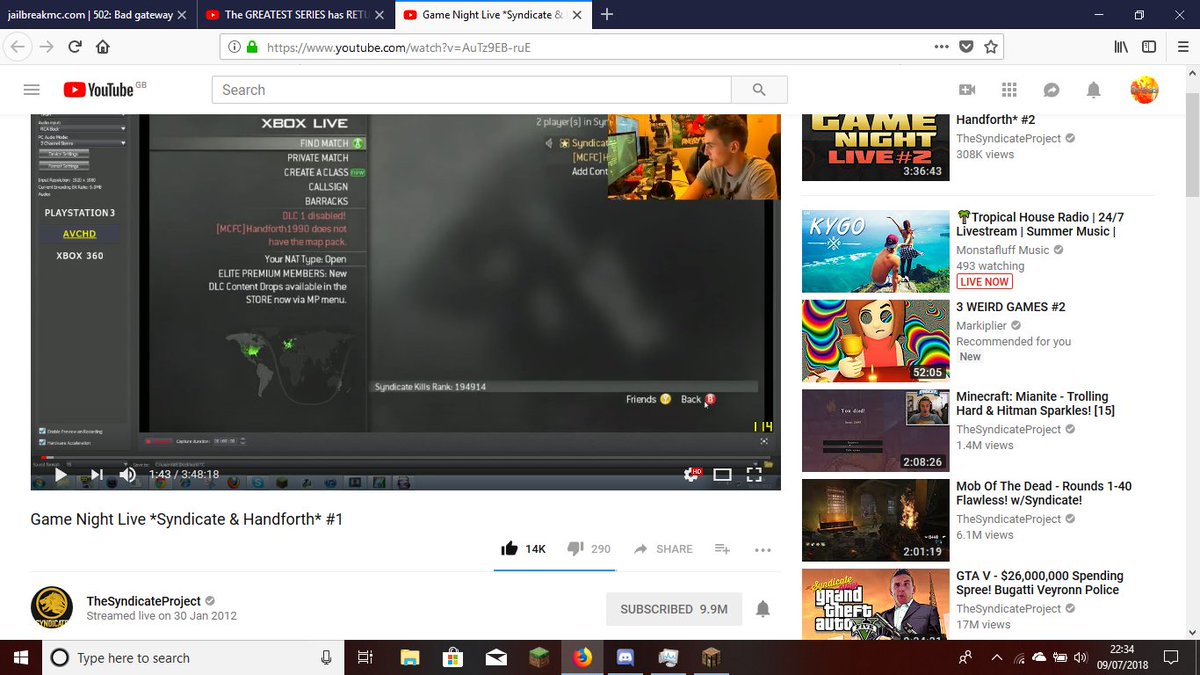Click Firefox forward arrow
The height and width of the screenshot is (675, 1200).
click(46, 46)
